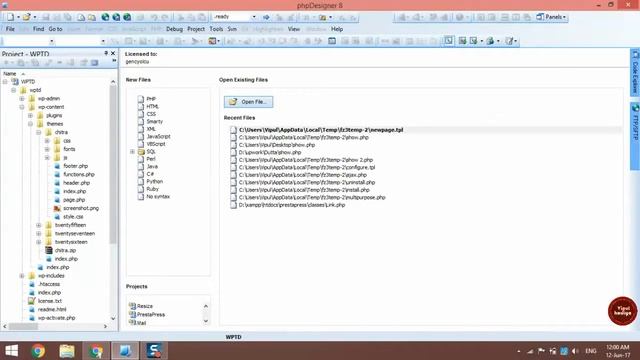
Task: Select page.php in the project tree
Action: click(x=74, y=200)
